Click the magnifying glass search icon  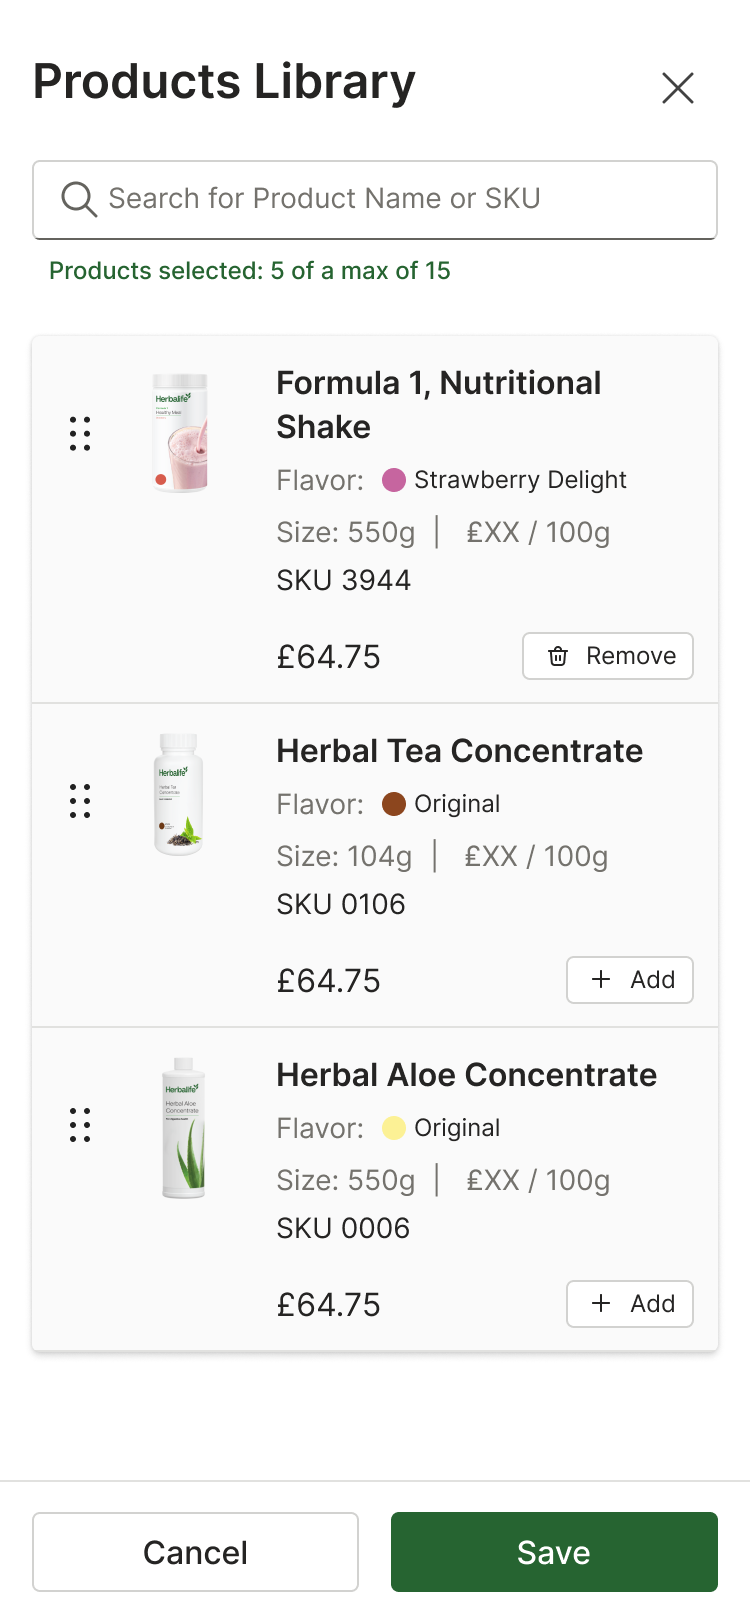(x=78, y=198)
